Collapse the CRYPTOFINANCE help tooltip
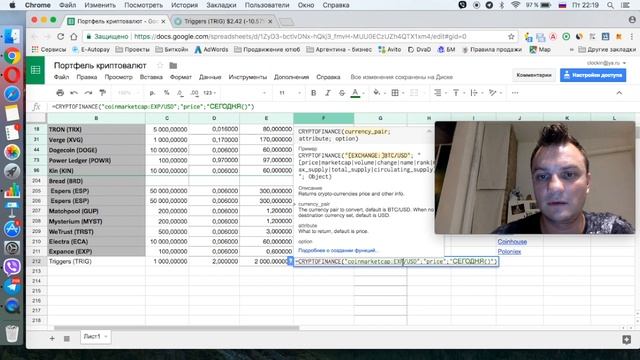The image size is (640, 360). (429, 131)
